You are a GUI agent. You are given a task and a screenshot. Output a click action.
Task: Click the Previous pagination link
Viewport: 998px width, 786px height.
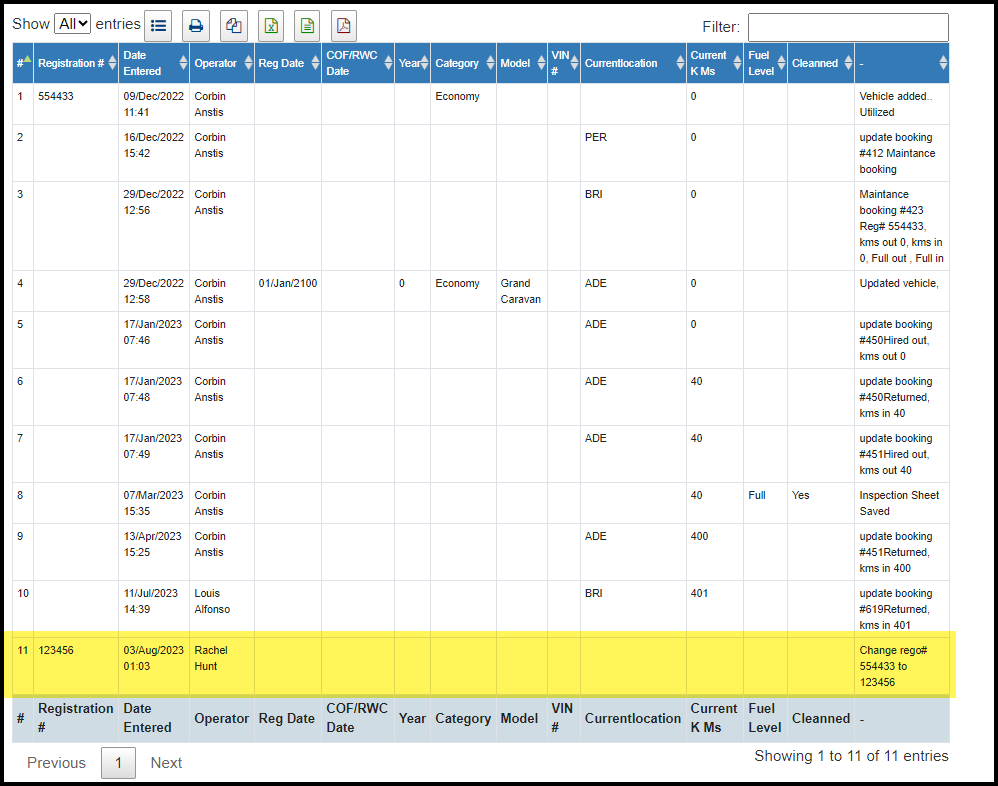56,763
